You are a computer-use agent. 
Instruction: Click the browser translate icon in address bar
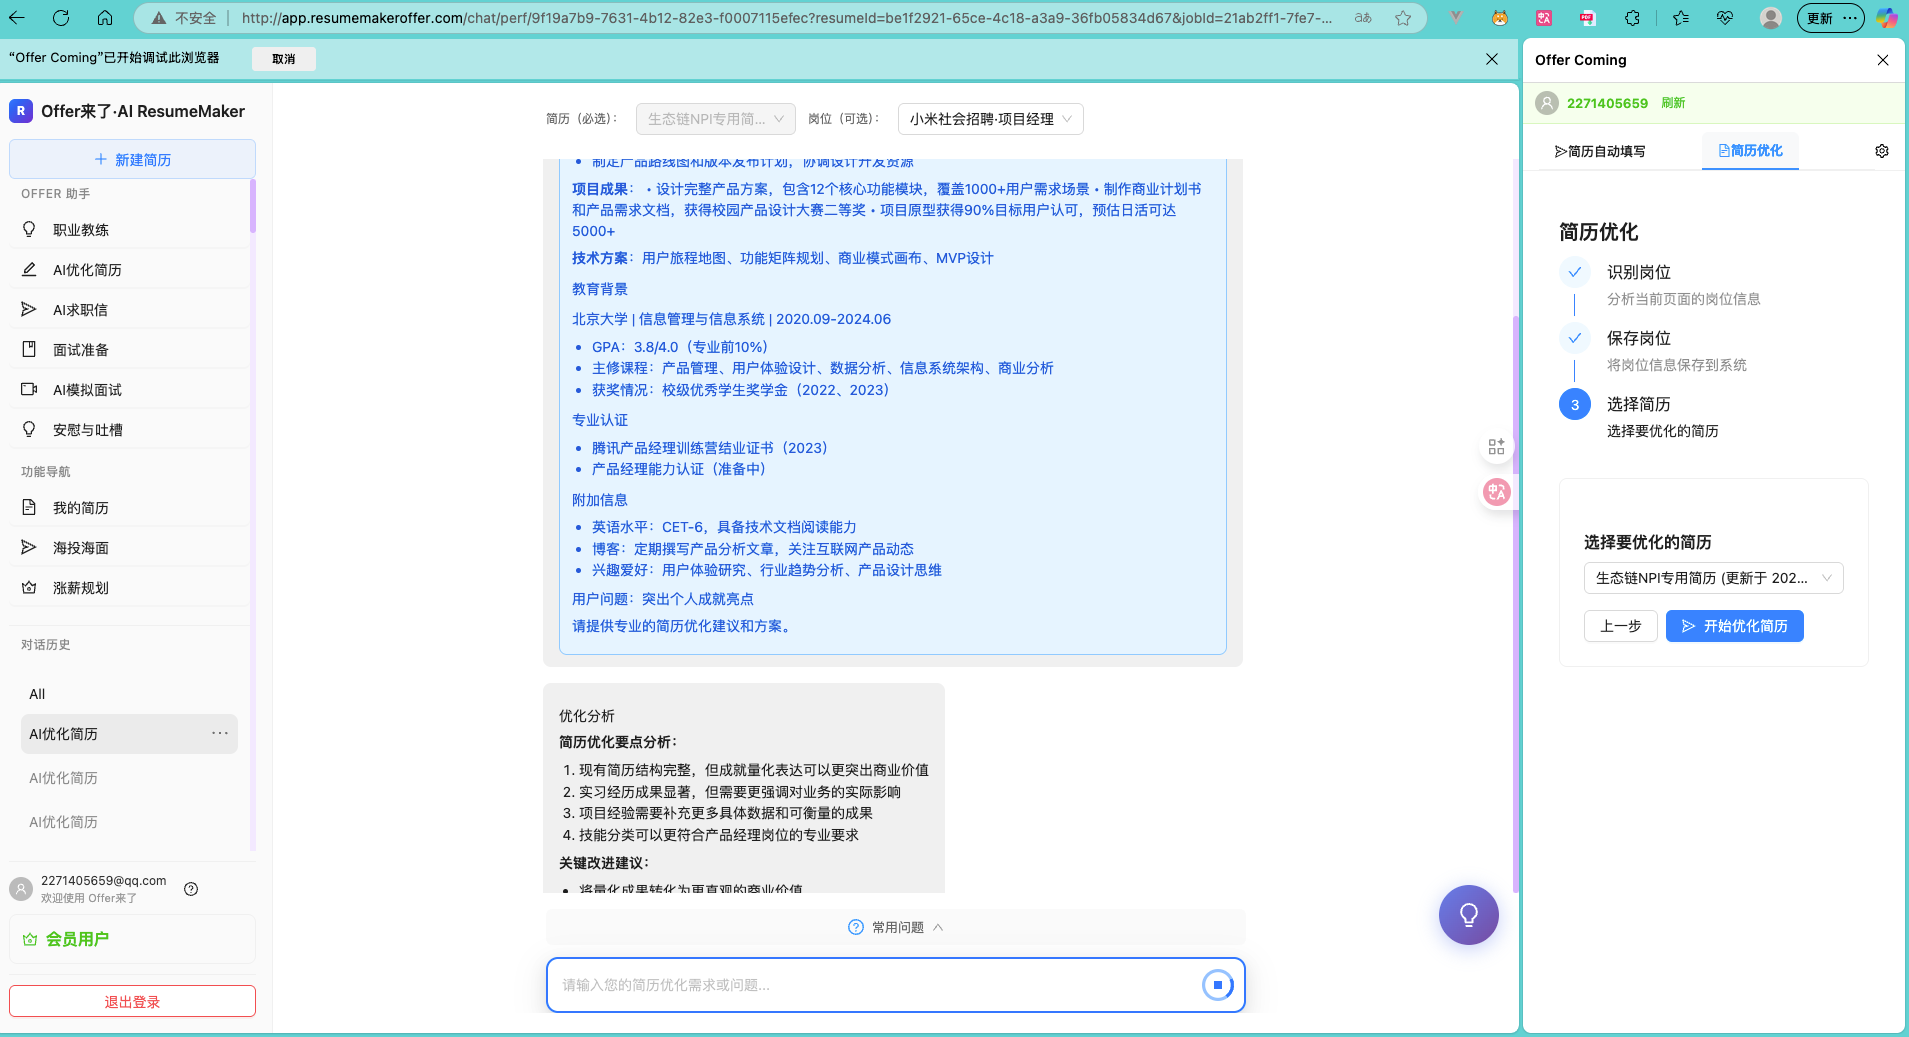click(x=1363, y=18)
